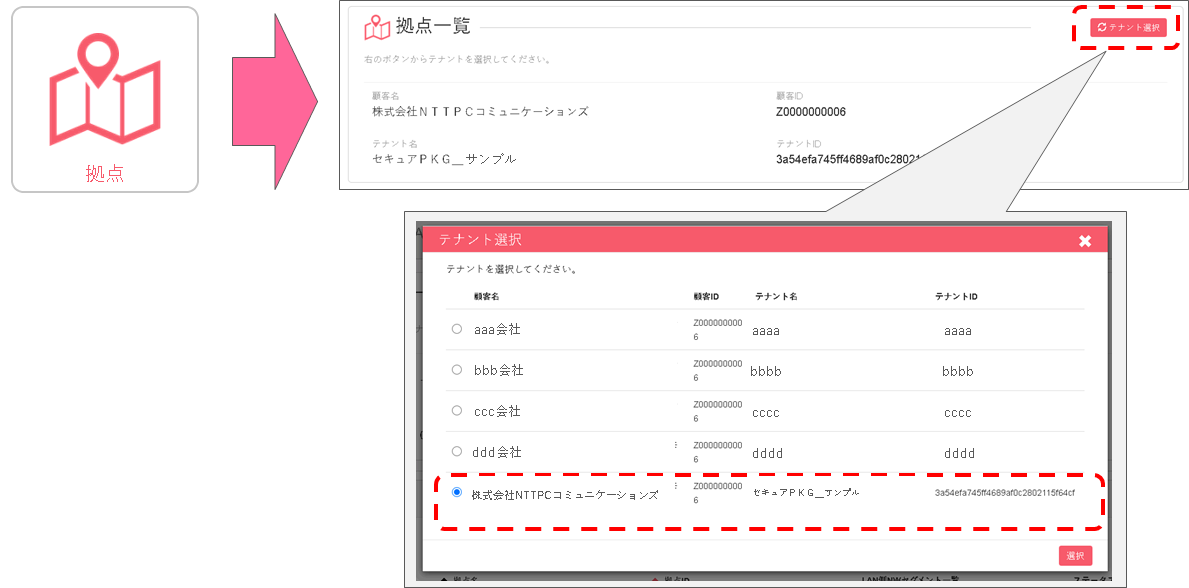Click the vertical dots handle in ddd会社 row
This screenshot has width=1189, height=588.
[x=675, y=445]
